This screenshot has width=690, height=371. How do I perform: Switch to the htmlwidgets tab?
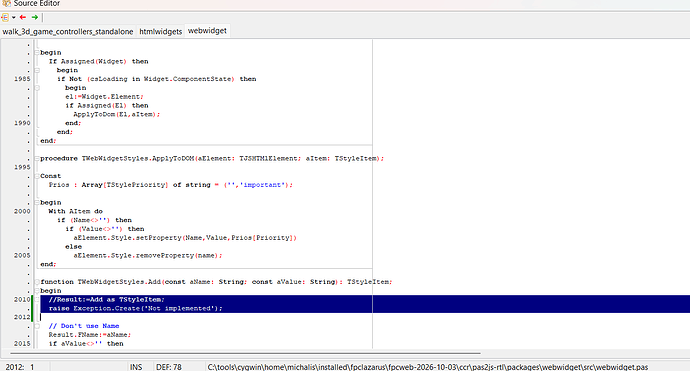pos(161,32)
